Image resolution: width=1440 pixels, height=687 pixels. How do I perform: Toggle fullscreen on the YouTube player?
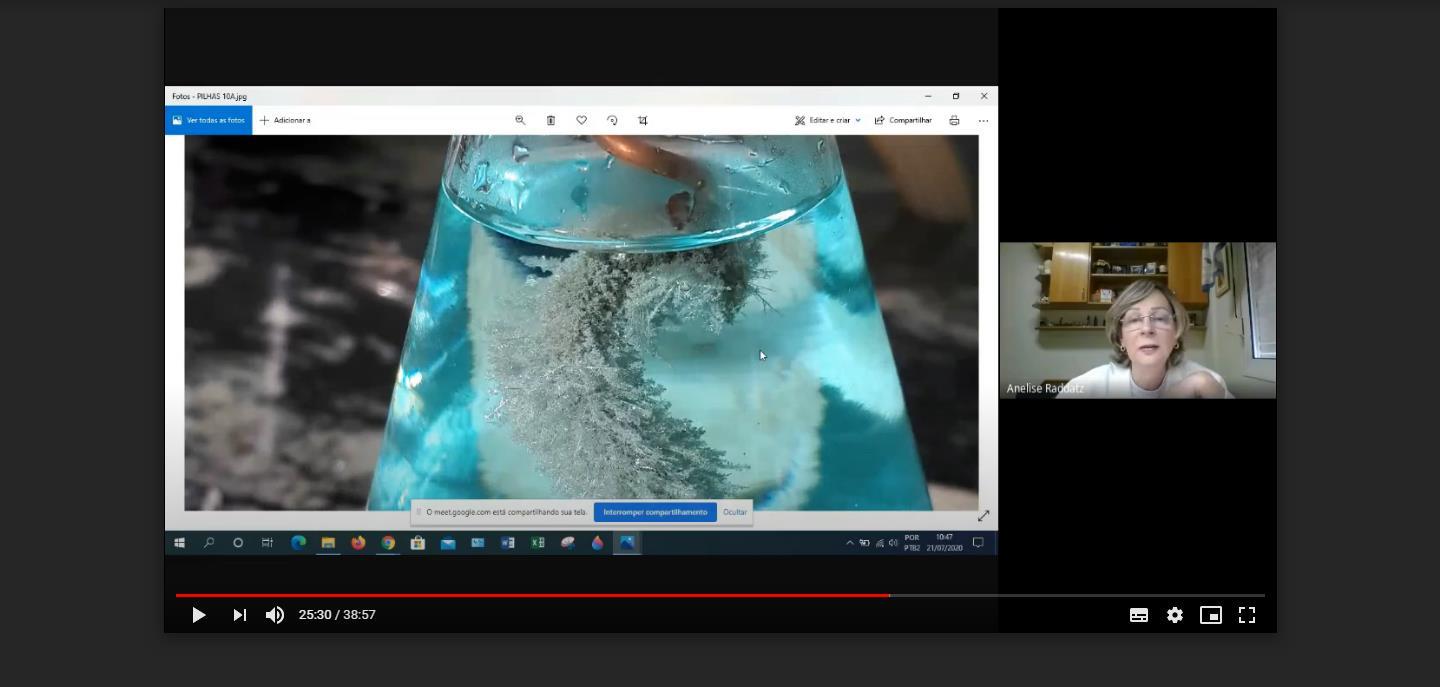pyautogui.click(x=1246, y=615)
